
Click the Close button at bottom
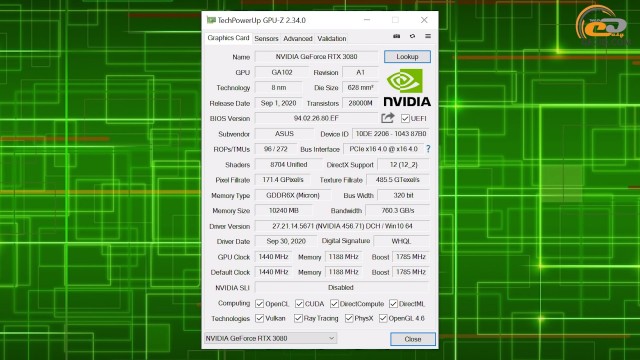(x=413, y=339)
